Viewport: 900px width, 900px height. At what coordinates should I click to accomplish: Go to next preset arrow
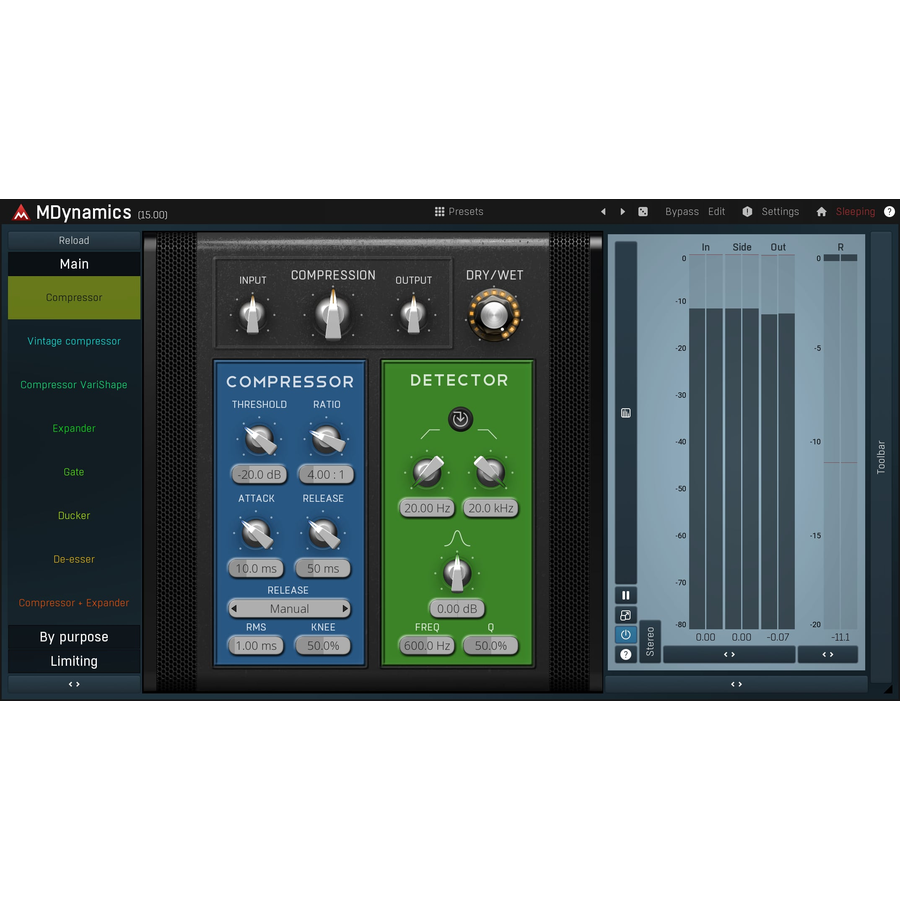click(623, 212)
